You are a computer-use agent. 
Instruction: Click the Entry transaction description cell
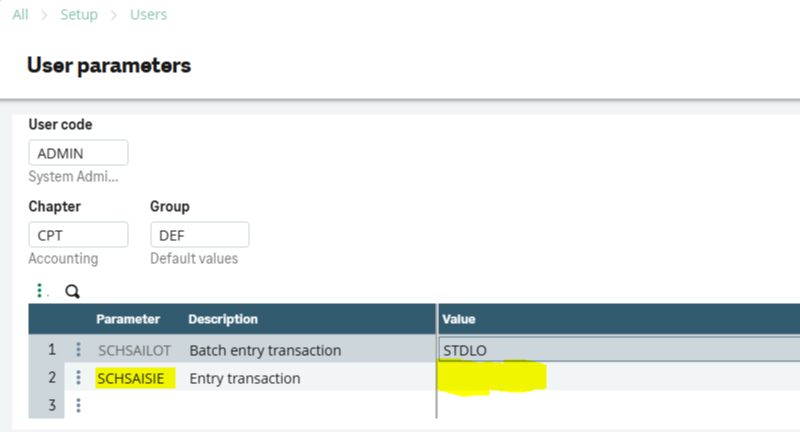click(244, 378)
